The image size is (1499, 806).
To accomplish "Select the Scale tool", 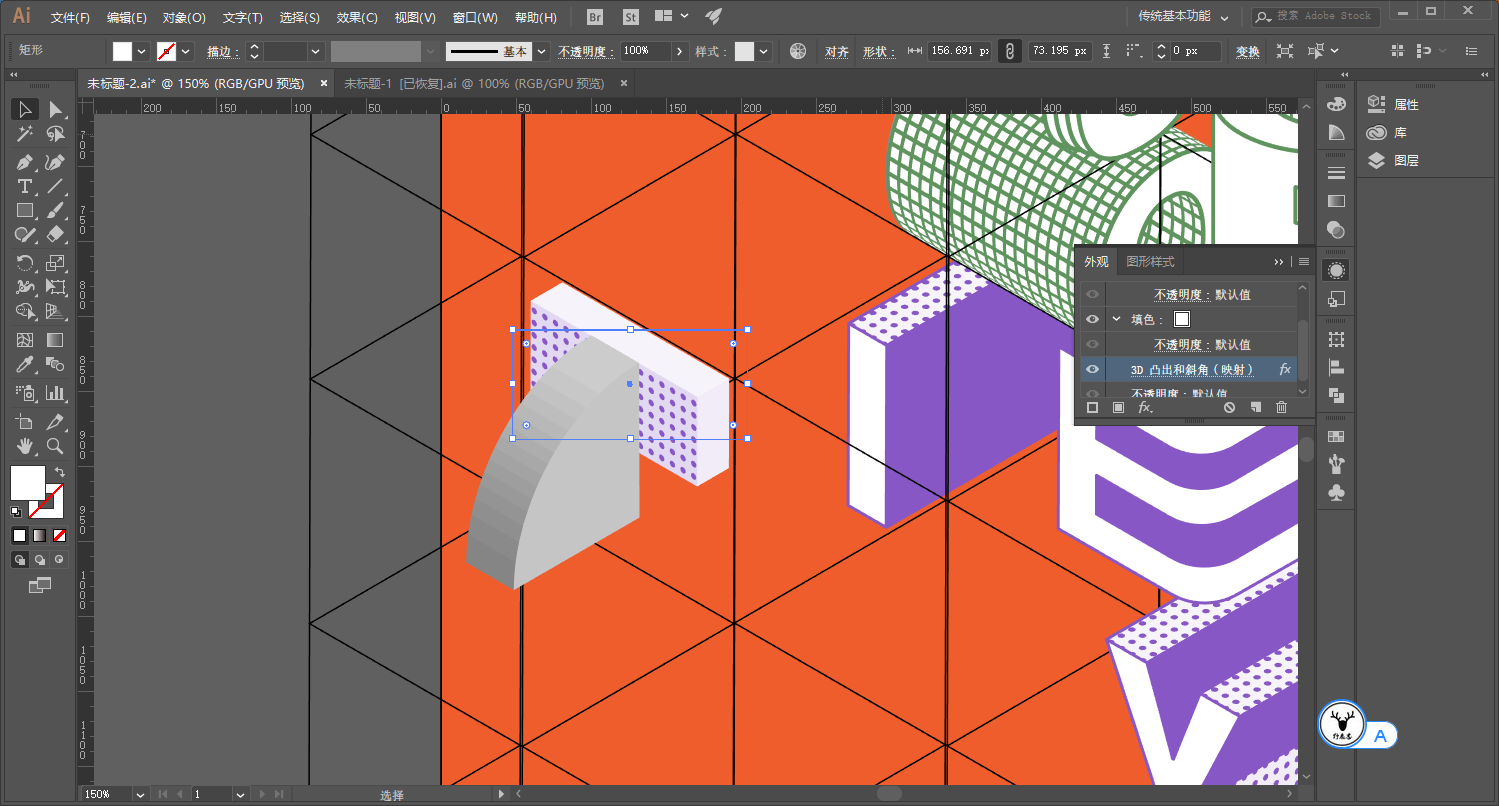I will coord(55,263).
